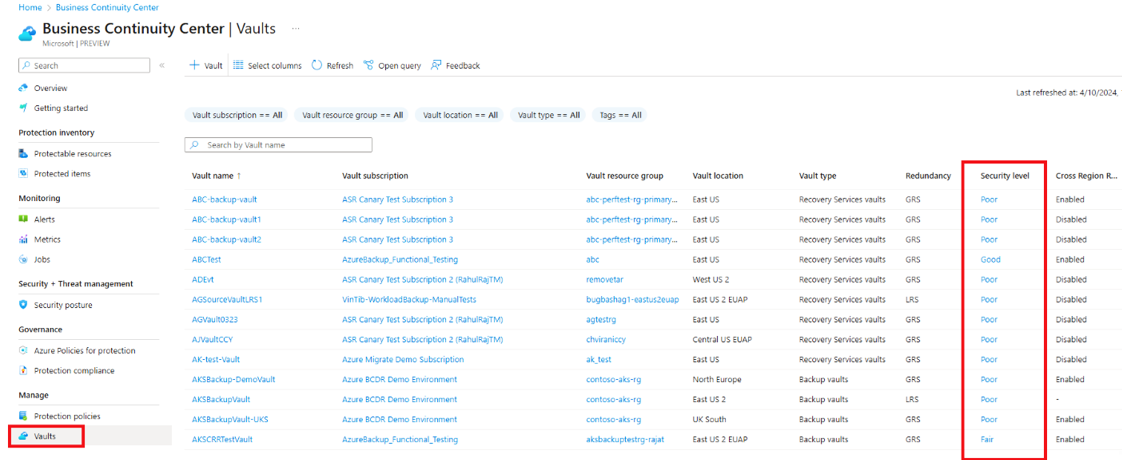Open the ellipsis menu beside Vaults title
This screenshot has height=460, width=1122.
(296, 29)
